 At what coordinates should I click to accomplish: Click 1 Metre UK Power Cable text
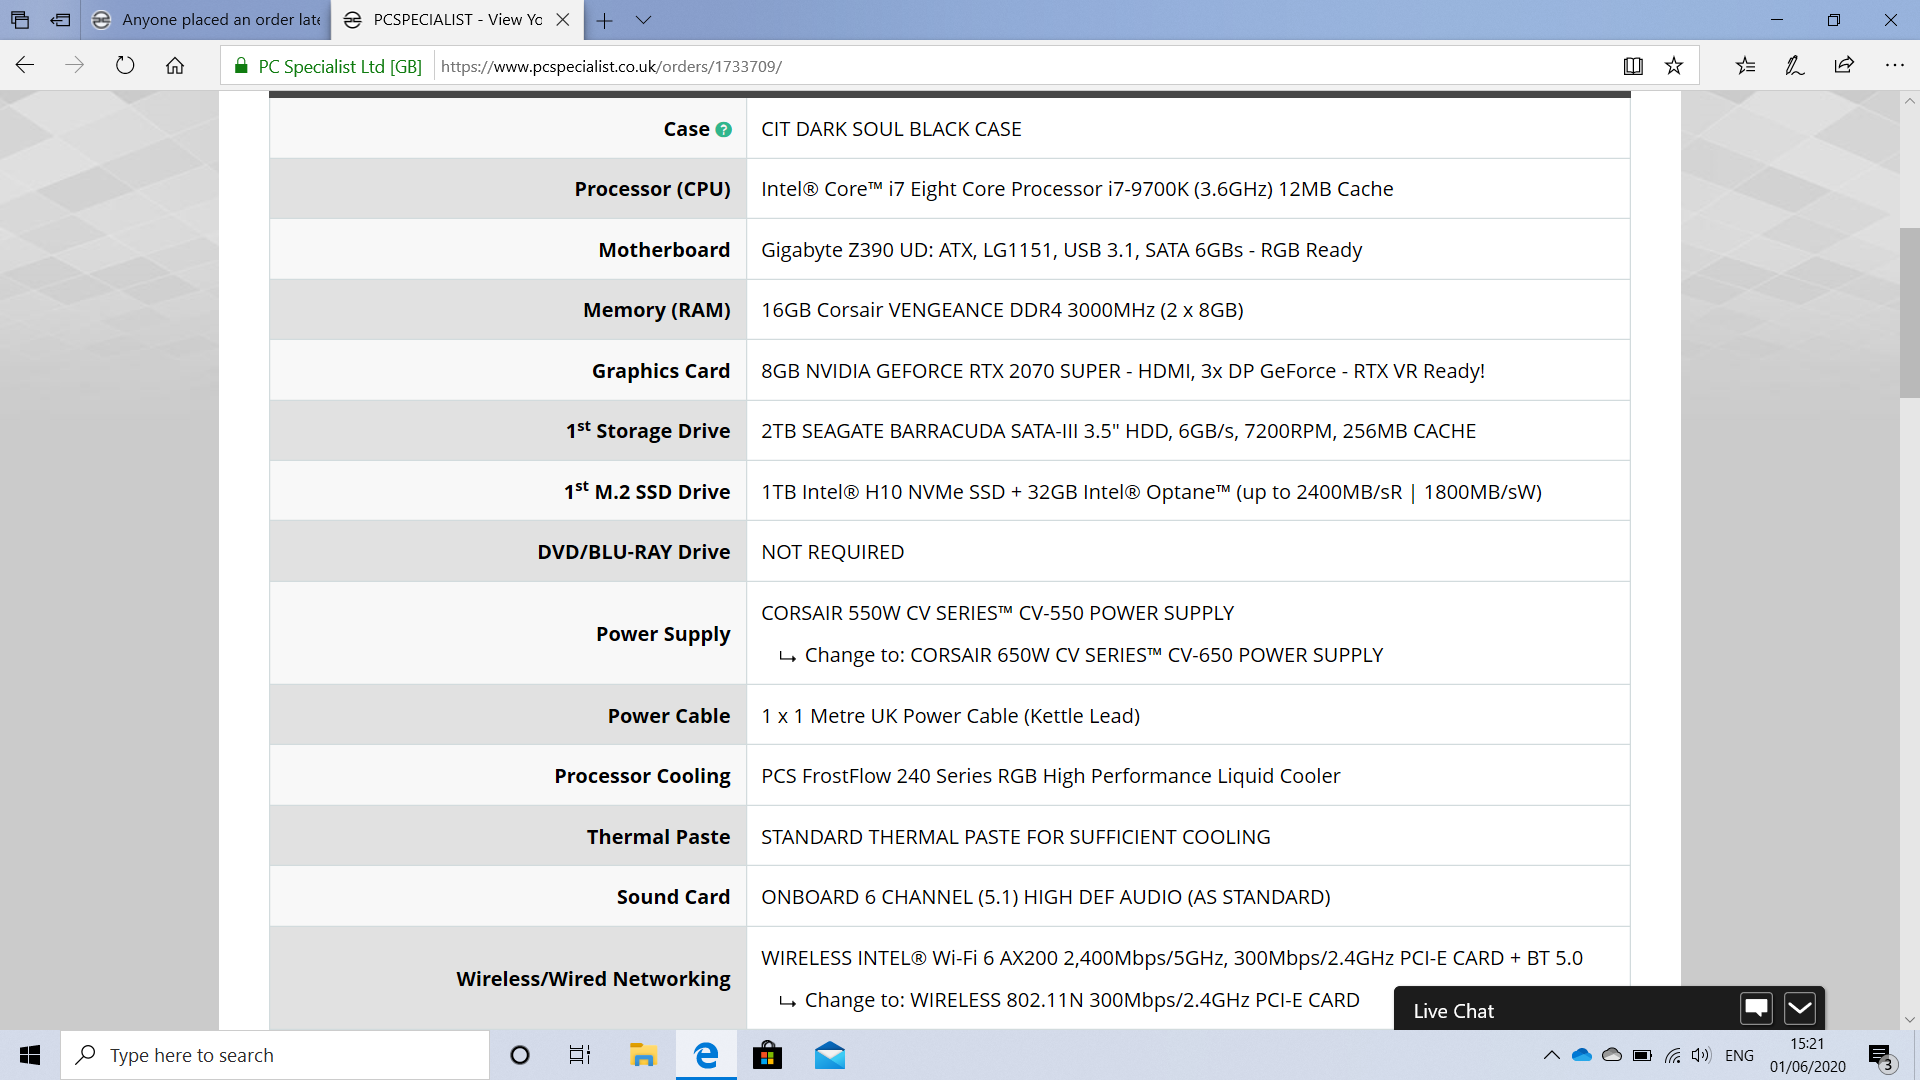(950, 716)
